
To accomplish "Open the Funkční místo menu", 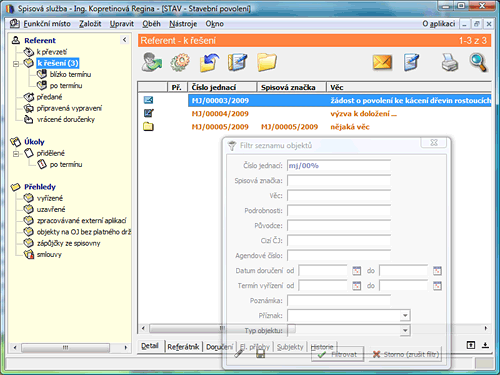I will [x=47, y=24].
